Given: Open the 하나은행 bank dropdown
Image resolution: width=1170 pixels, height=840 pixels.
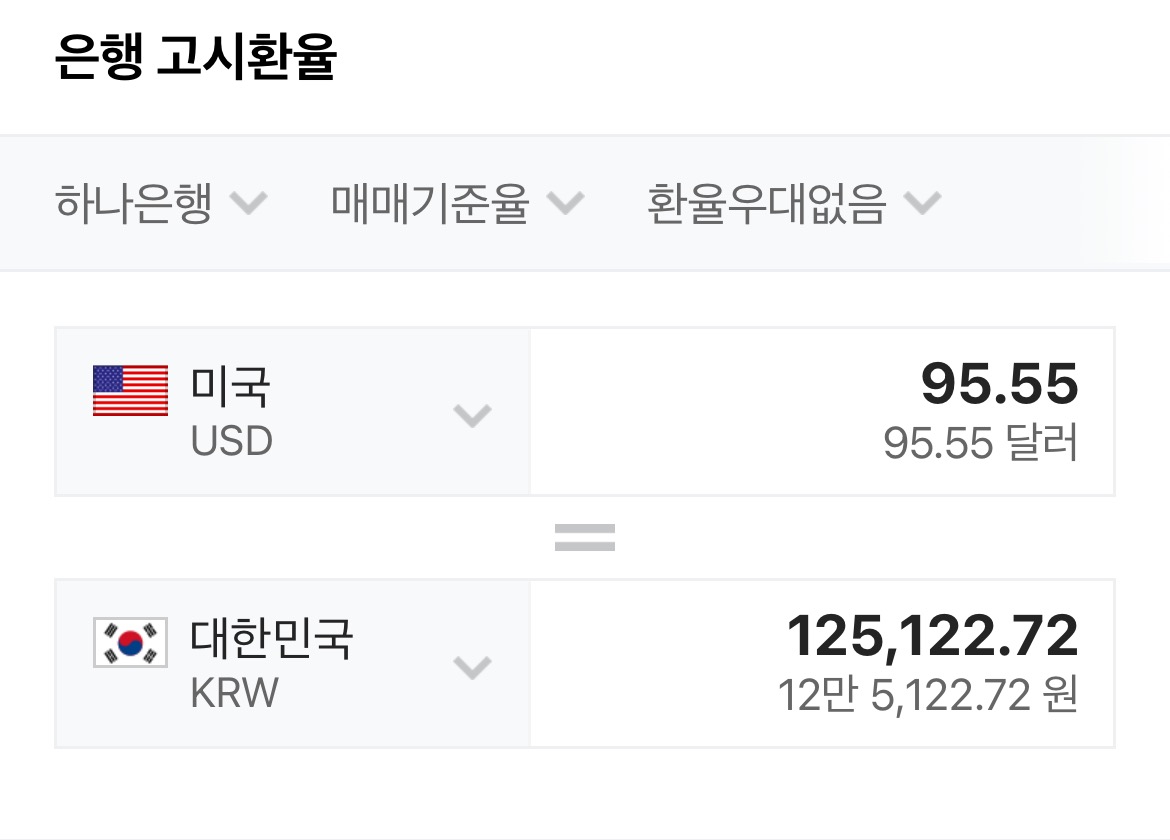Looking at the screenshot, I should 134,204.
